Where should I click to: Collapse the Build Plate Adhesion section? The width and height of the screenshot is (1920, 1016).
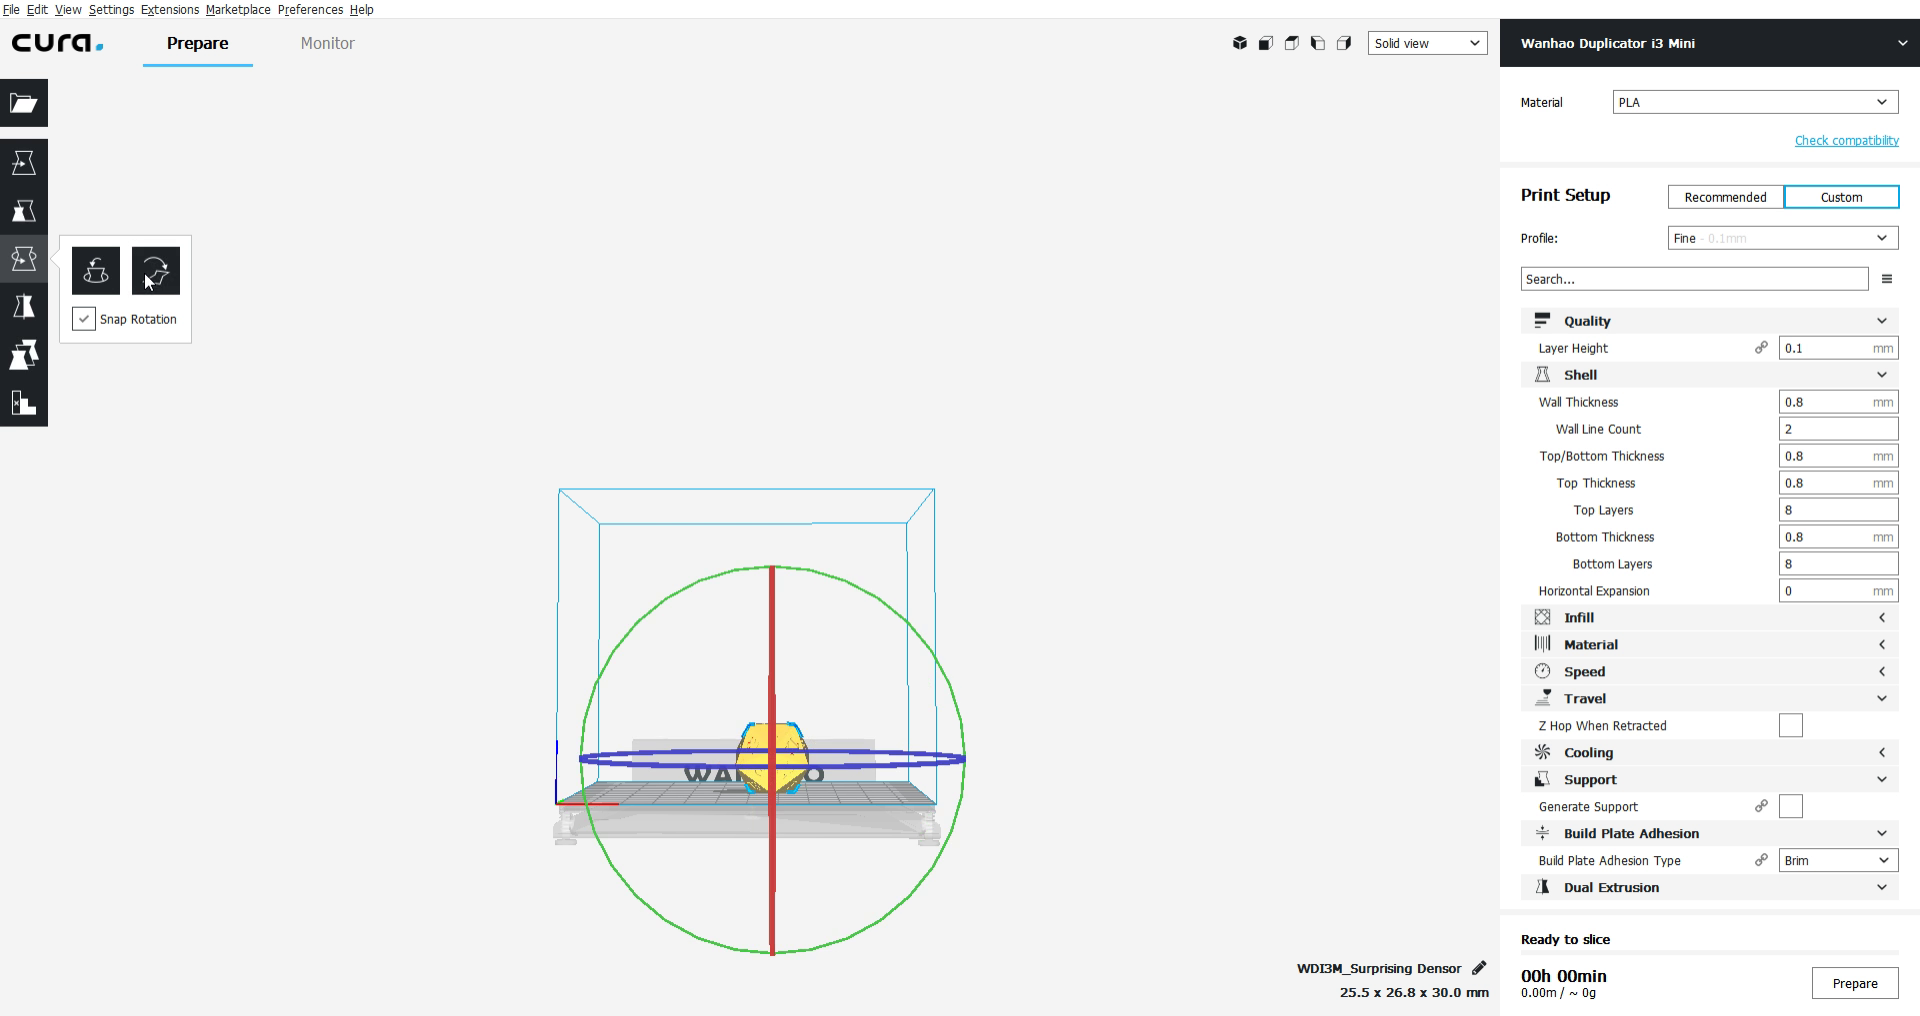click(x=1710, y=834)
